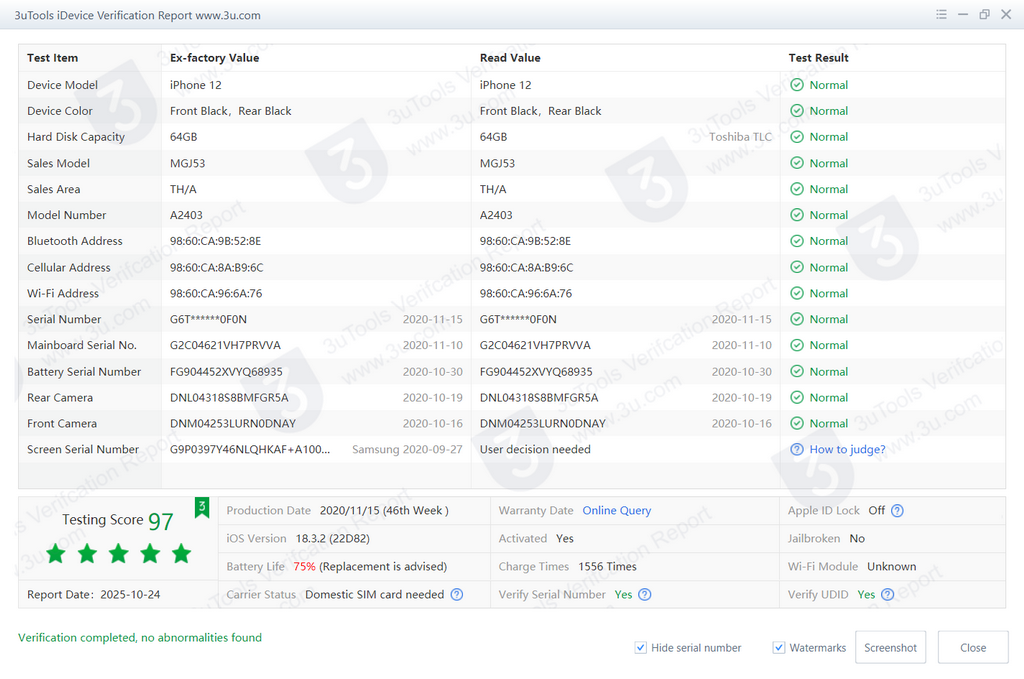Screen dimensions: 1024x679
Task: Click the Serial Number Normal check icon
Action: [797, 319]
